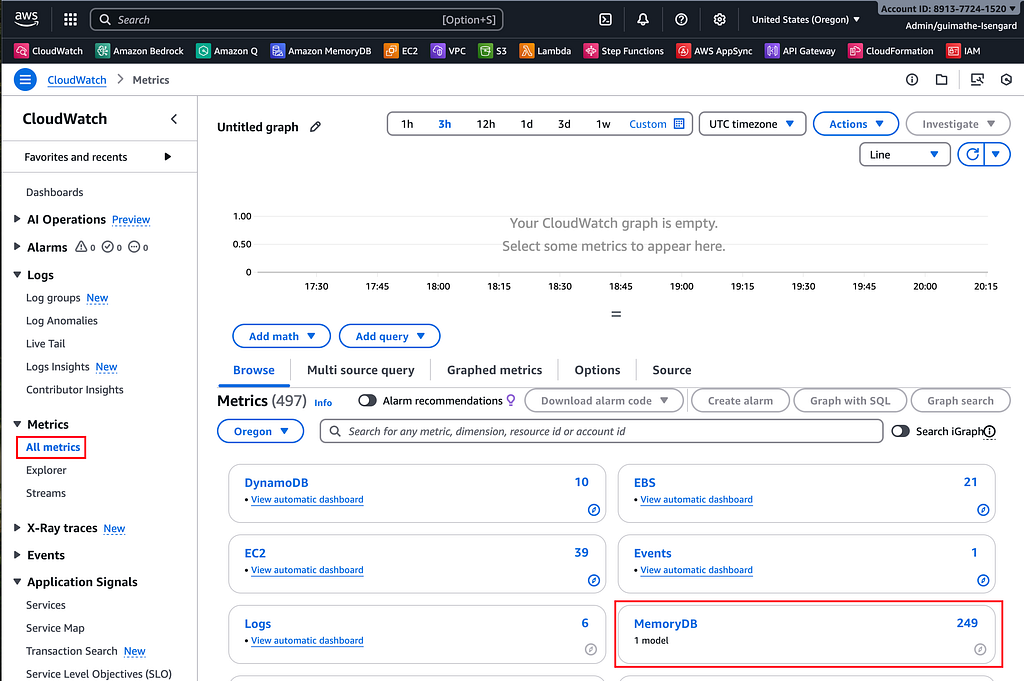Open All metrics in sidebar
Image resolution: width=1024 pixels, height=681 pixels.
(x=53, y=447)
